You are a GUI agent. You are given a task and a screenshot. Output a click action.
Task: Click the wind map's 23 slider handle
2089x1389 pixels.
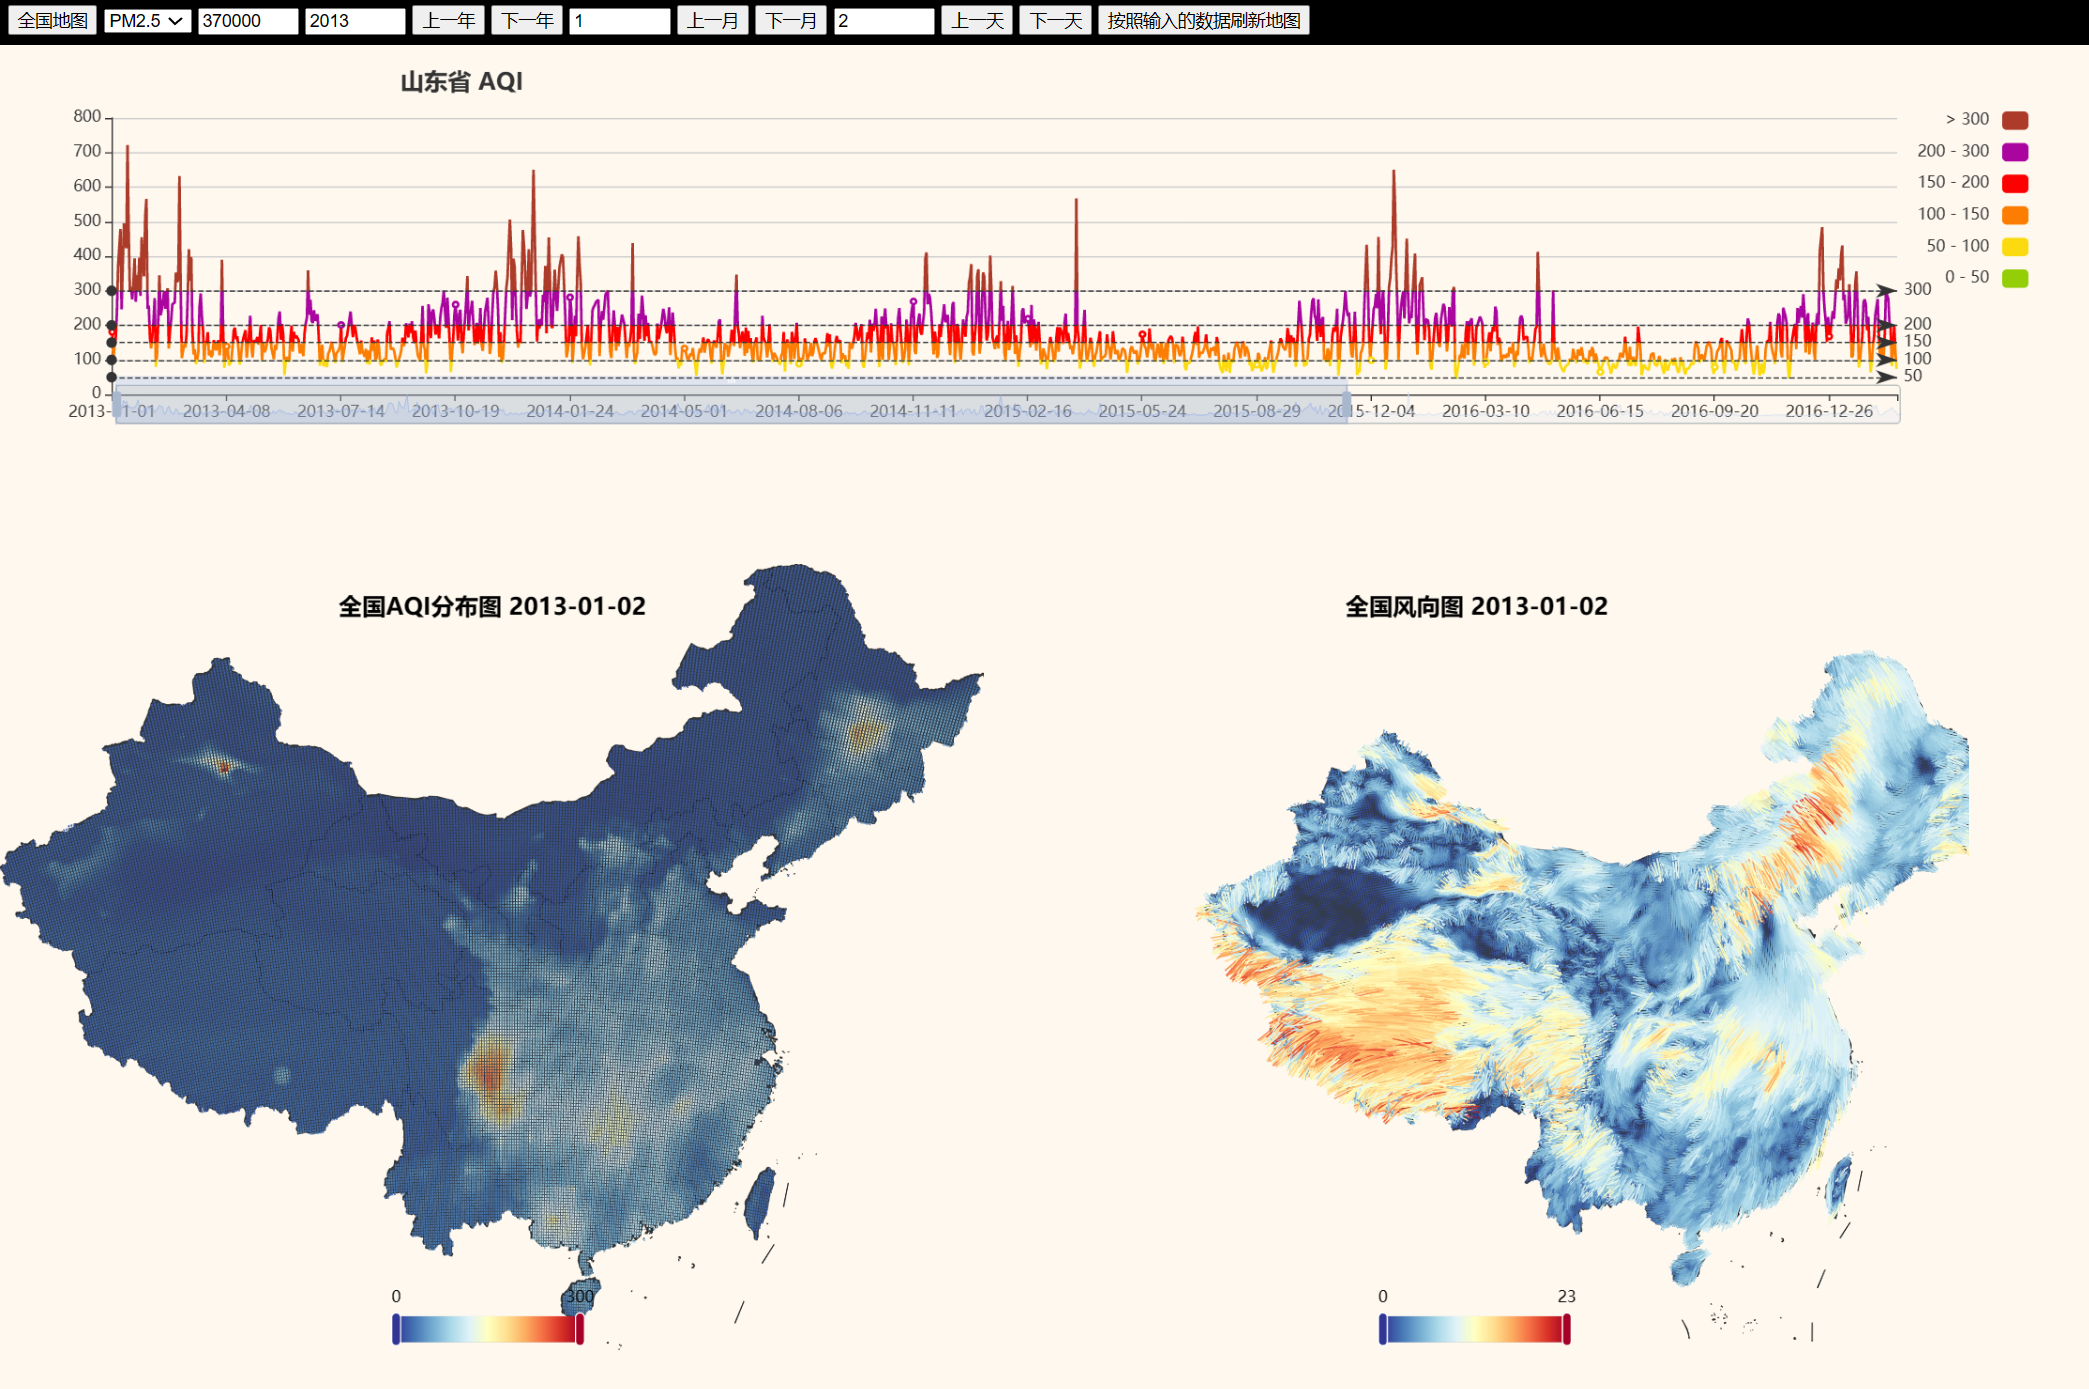click(x=1566, y=1329)
